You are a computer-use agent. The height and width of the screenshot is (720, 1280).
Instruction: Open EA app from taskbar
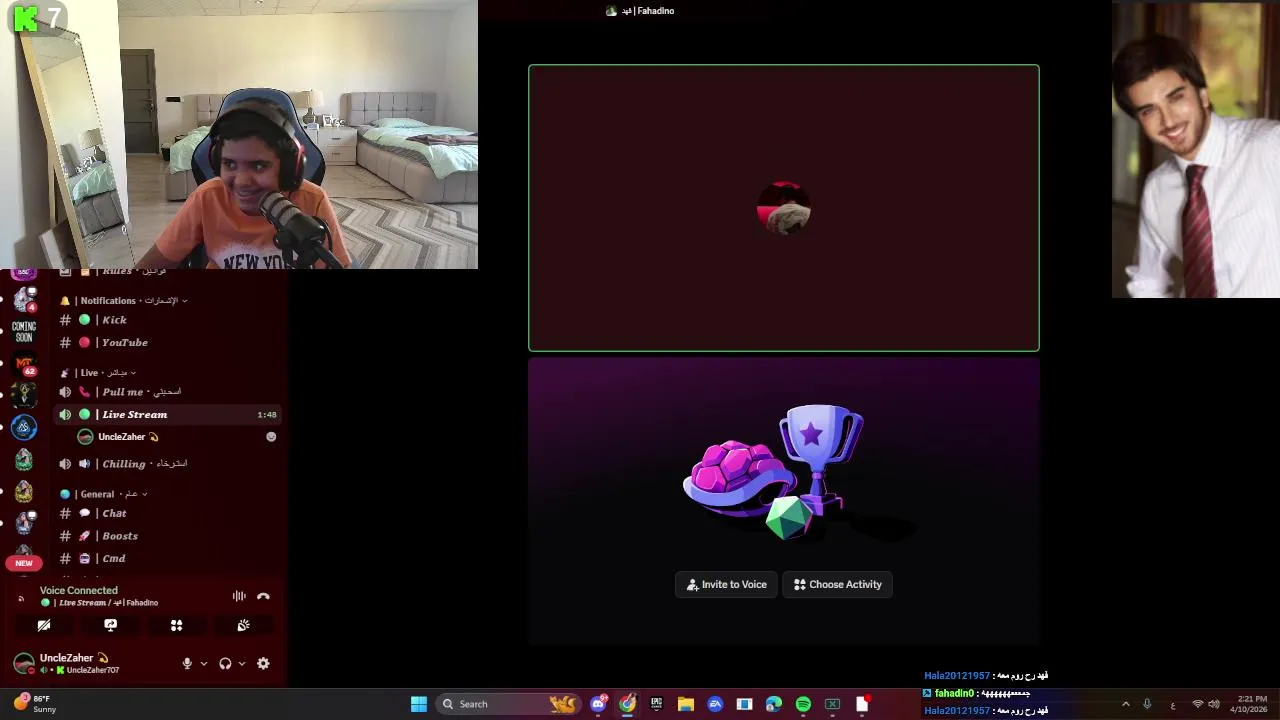tap(715, 704)
